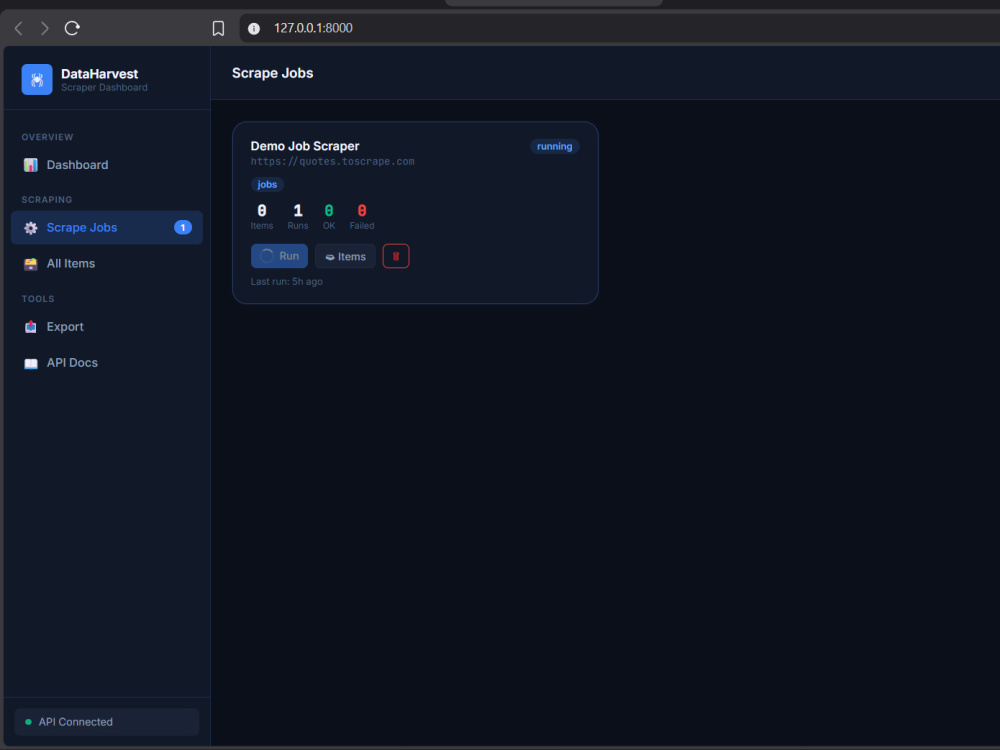This screenshot has width=1000, height=750.
Task: Click the API Docs book icon
Action: click(x=31, y=364)
